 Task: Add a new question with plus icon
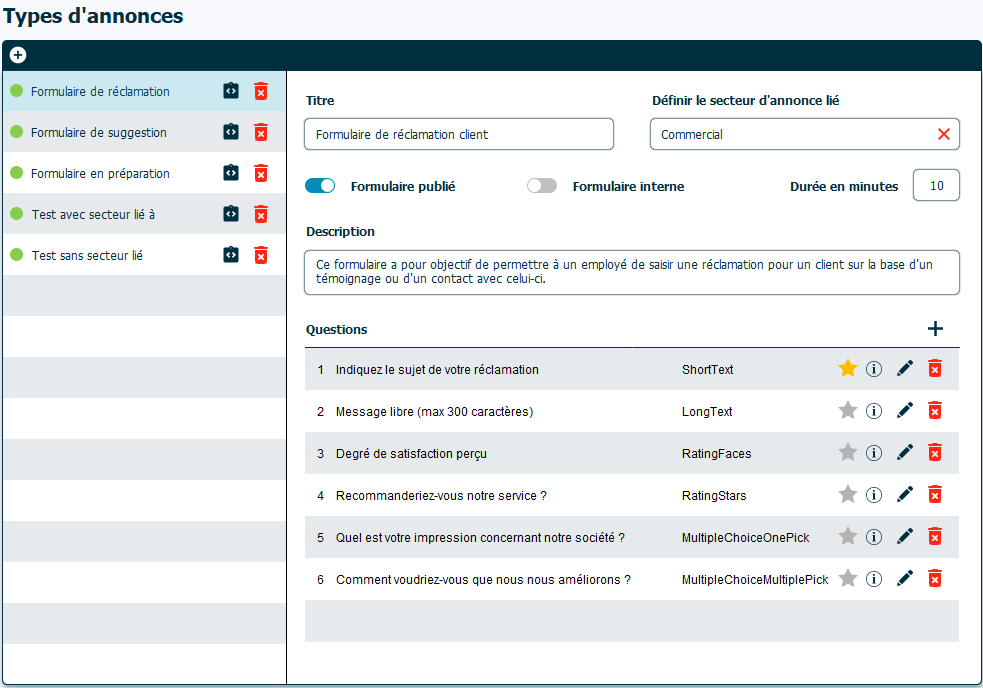[935, 329]
